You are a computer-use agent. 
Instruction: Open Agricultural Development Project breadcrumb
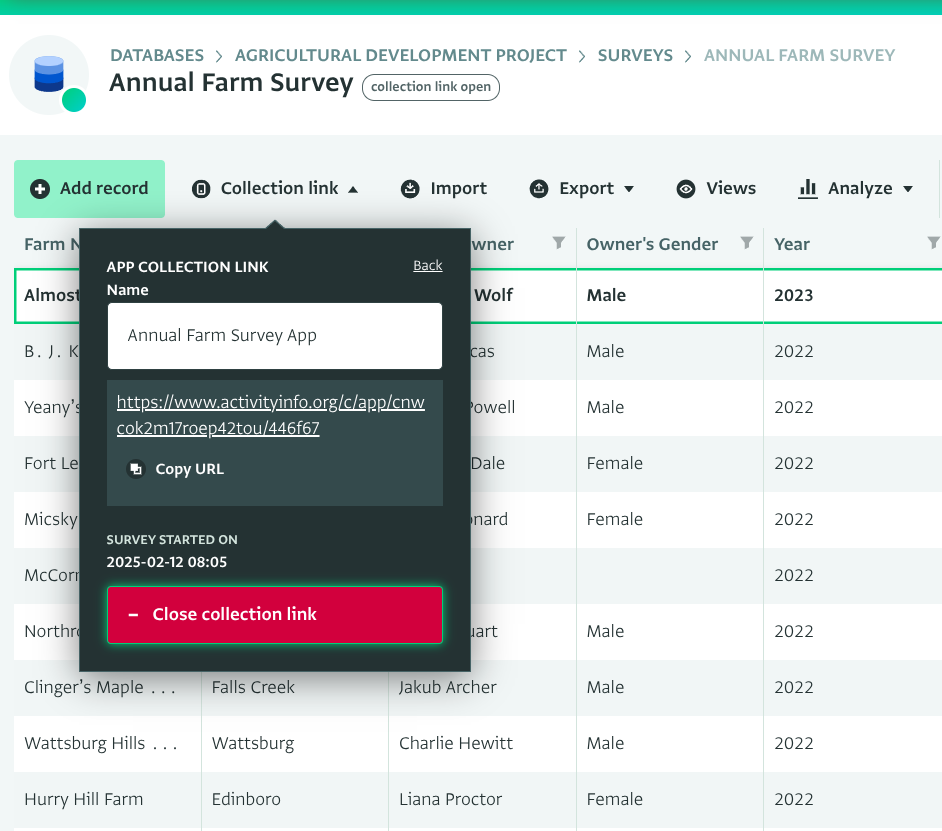tap(401, 55)
